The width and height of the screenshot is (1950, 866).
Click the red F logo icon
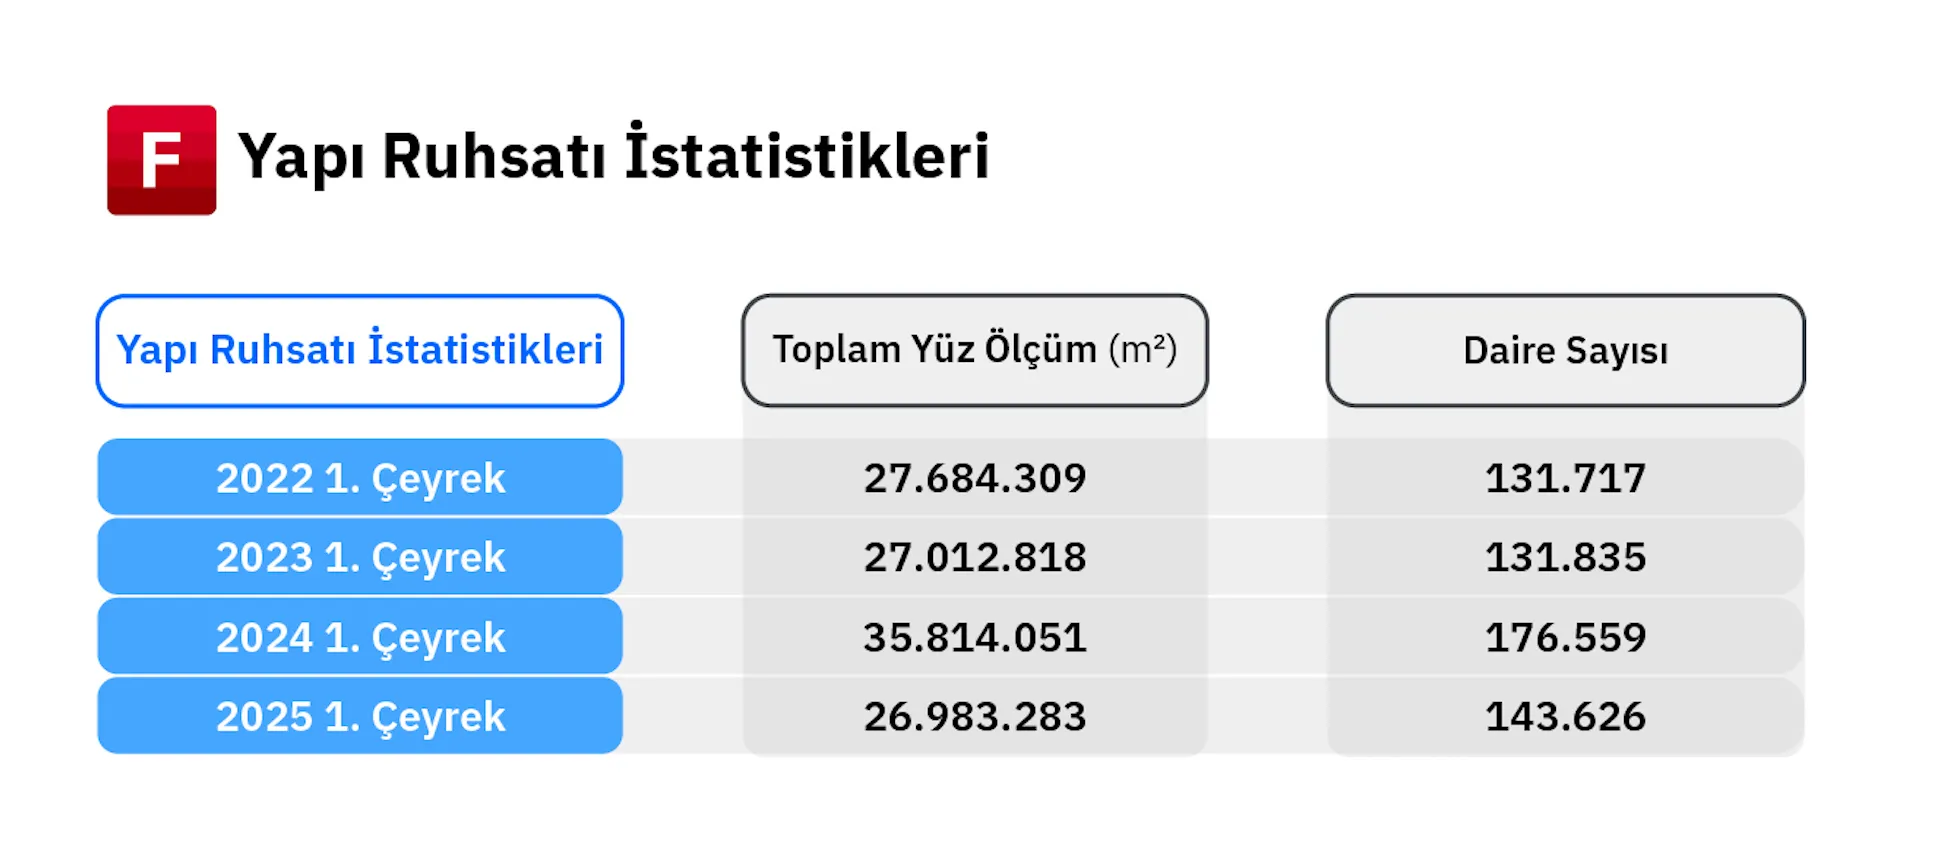162,160
